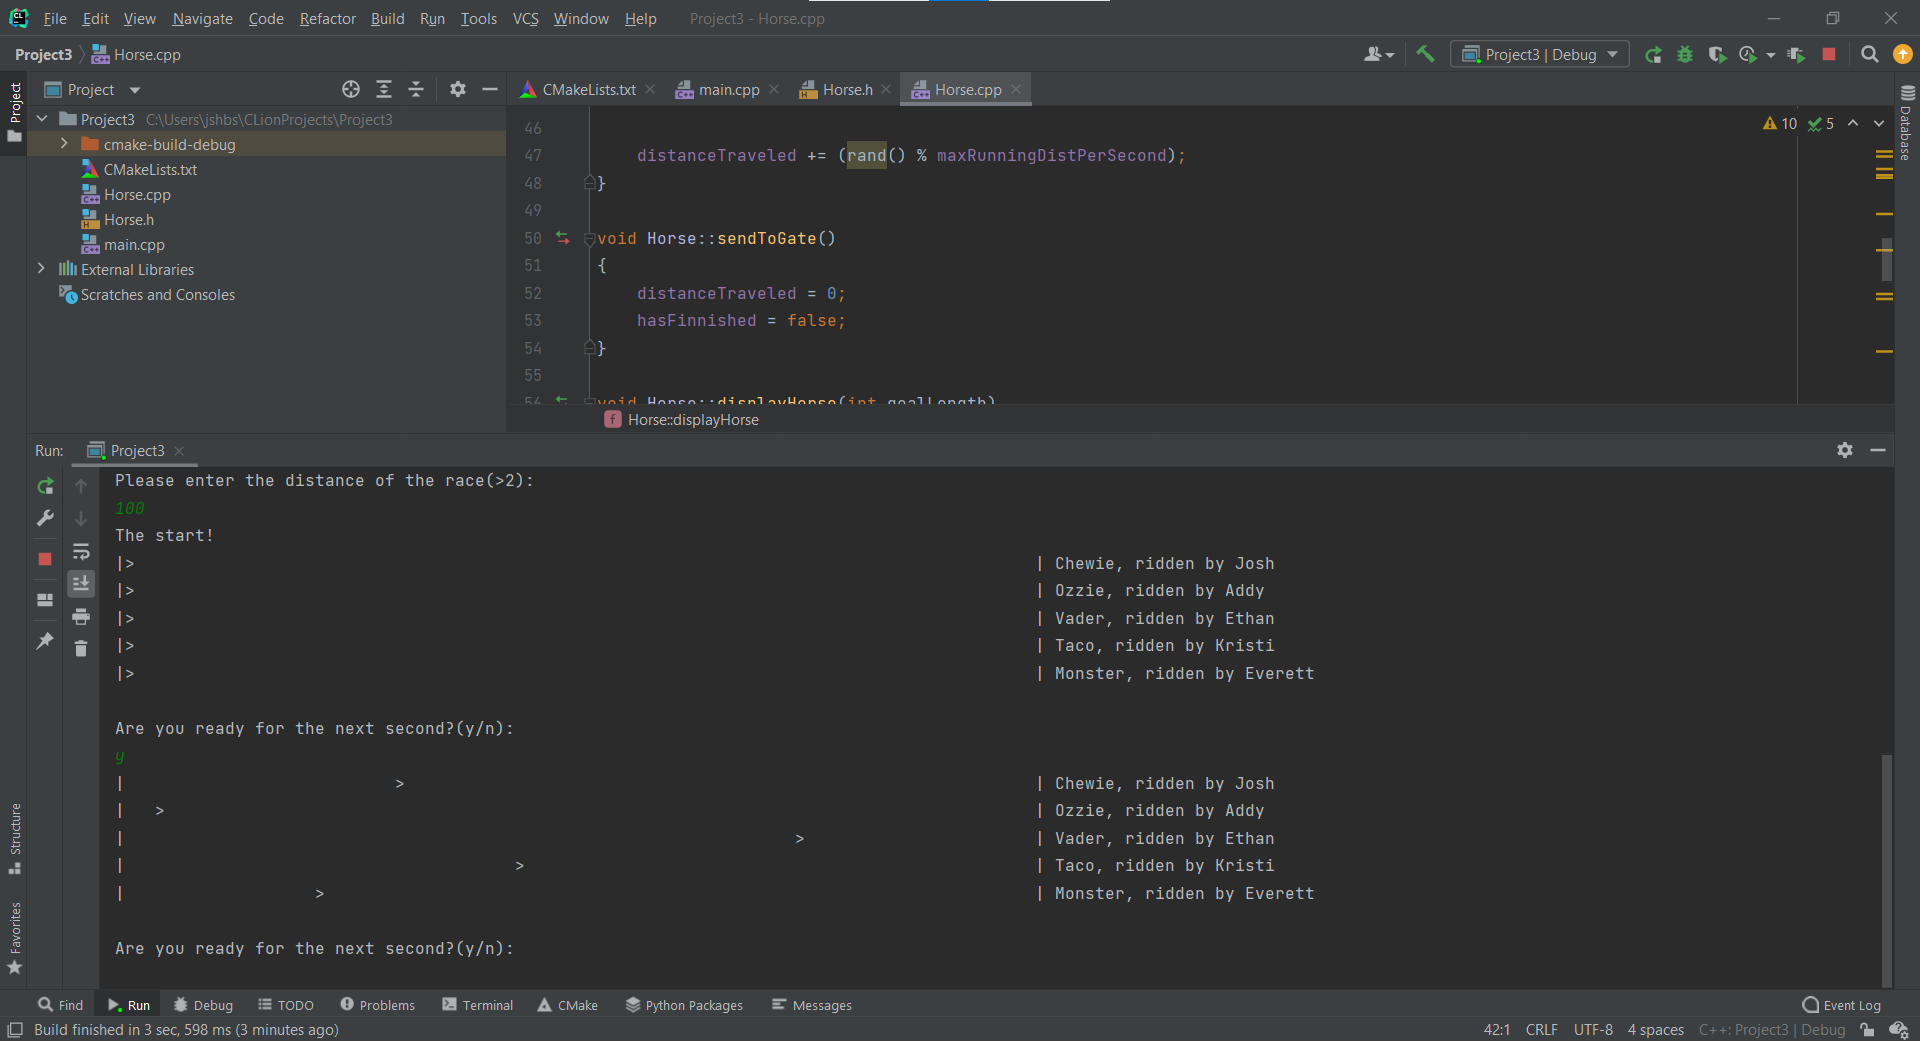
Task: Run with Coverage shield icon
Action: click(x=1719, y=55)
